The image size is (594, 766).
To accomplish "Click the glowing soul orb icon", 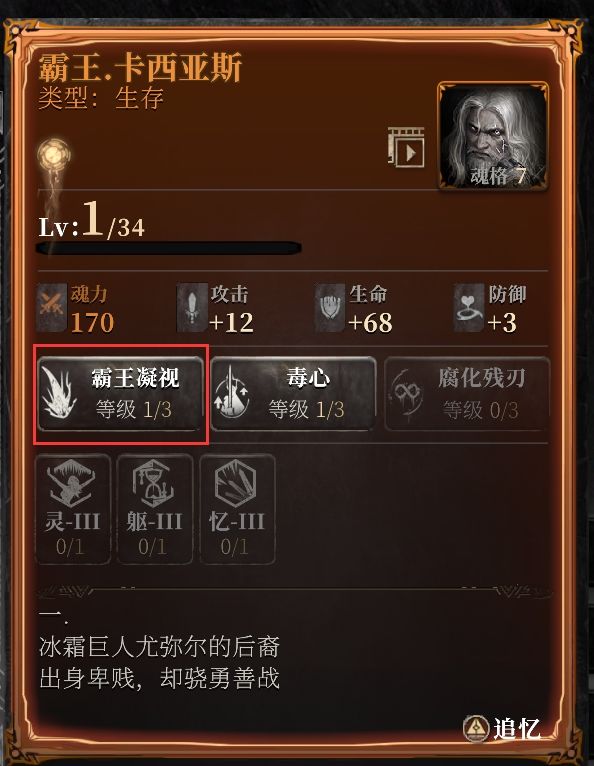I will pos(54,154).
